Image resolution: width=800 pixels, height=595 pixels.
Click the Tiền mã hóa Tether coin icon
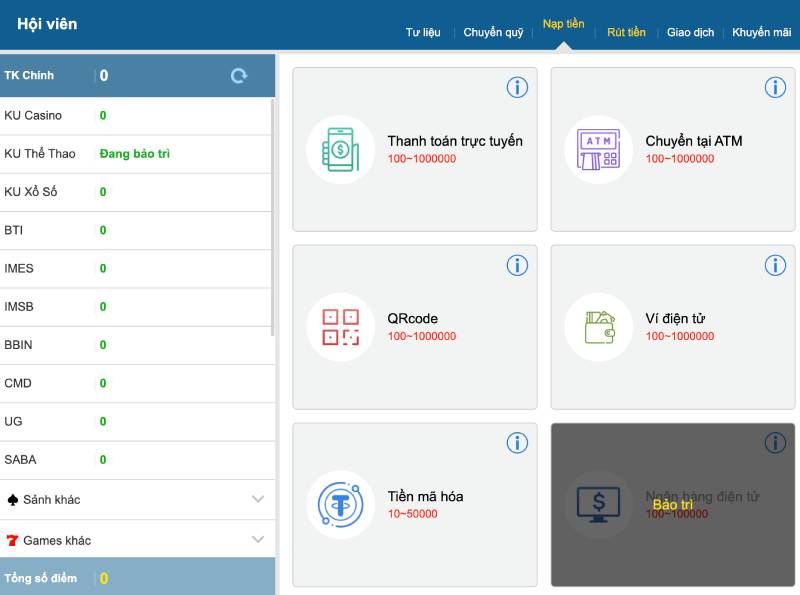340,505
